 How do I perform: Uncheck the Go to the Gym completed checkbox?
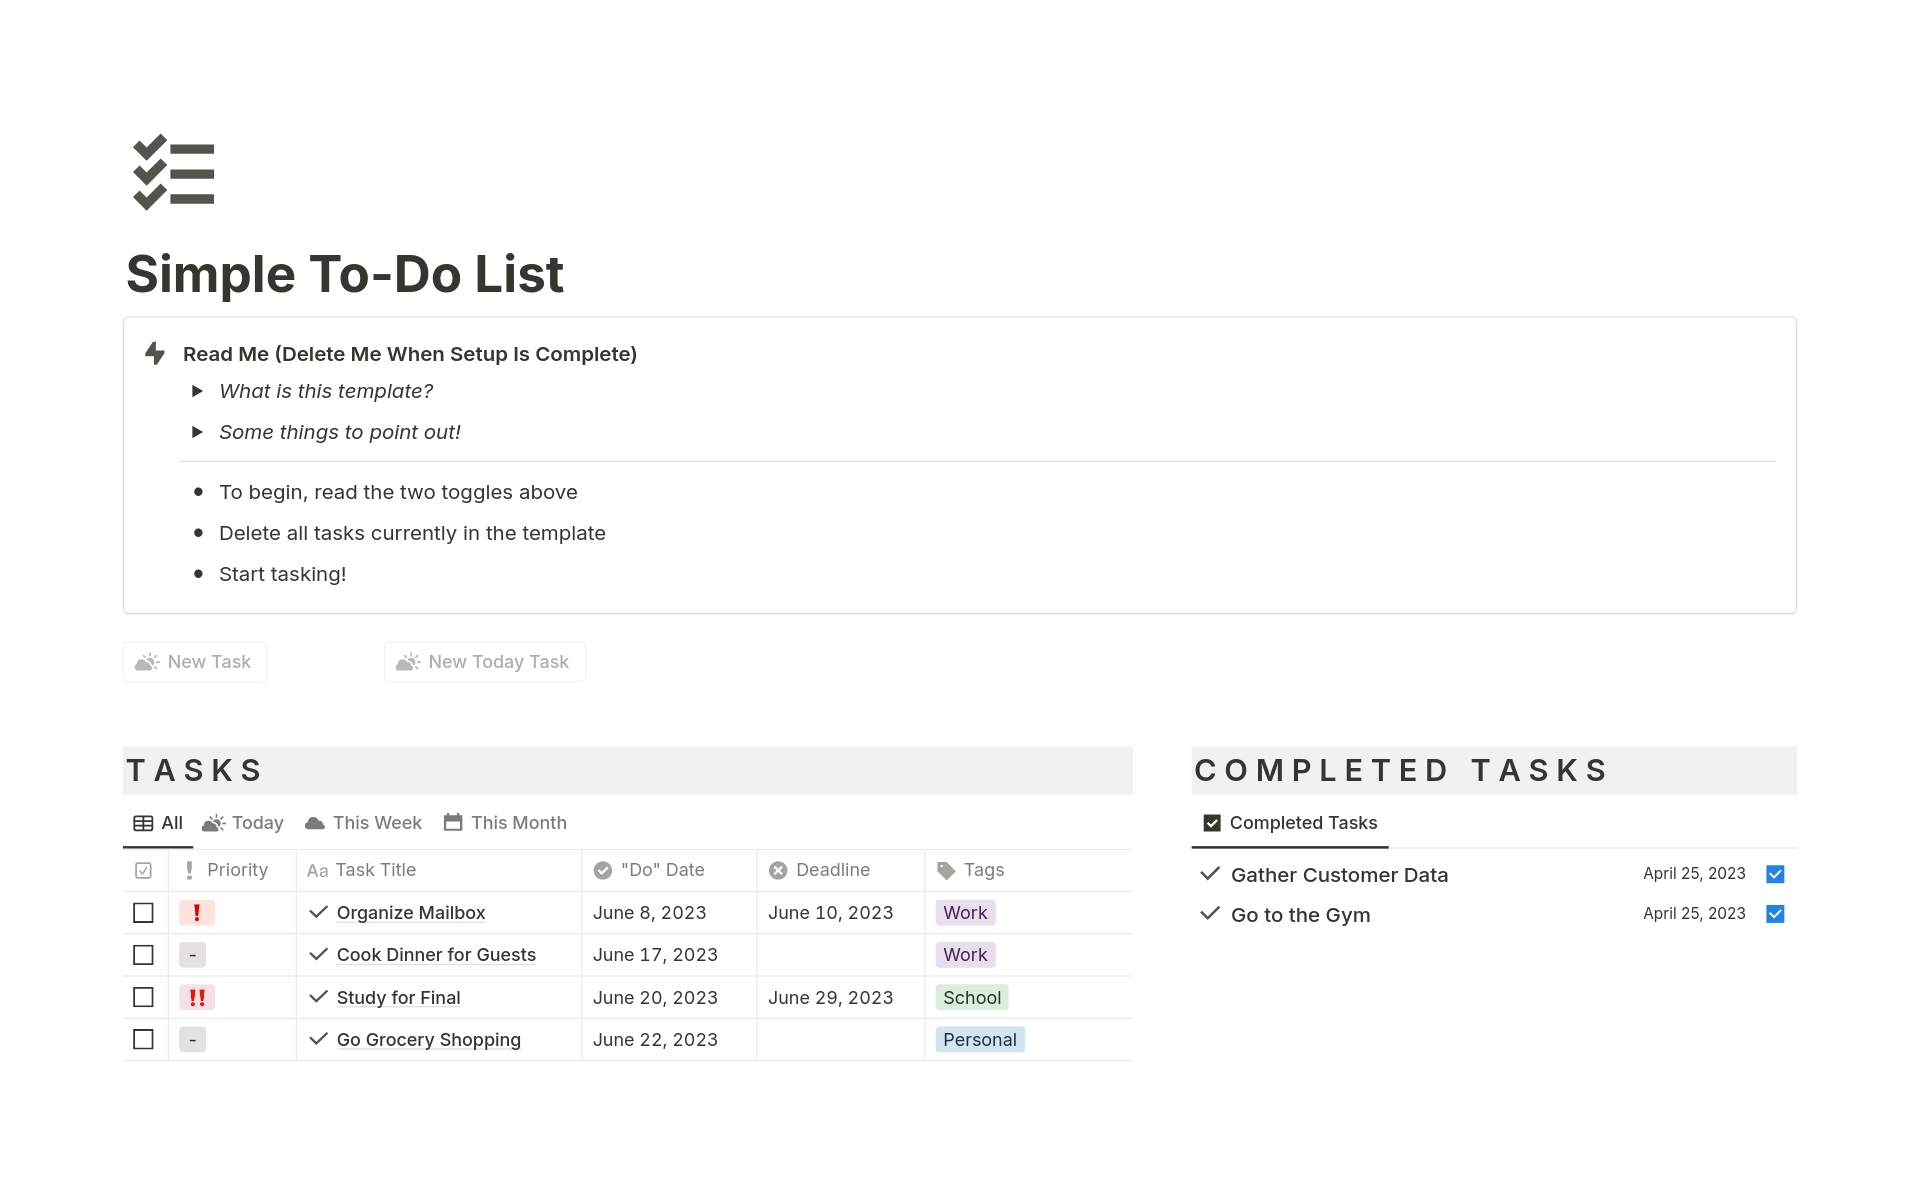(1775, 913)
